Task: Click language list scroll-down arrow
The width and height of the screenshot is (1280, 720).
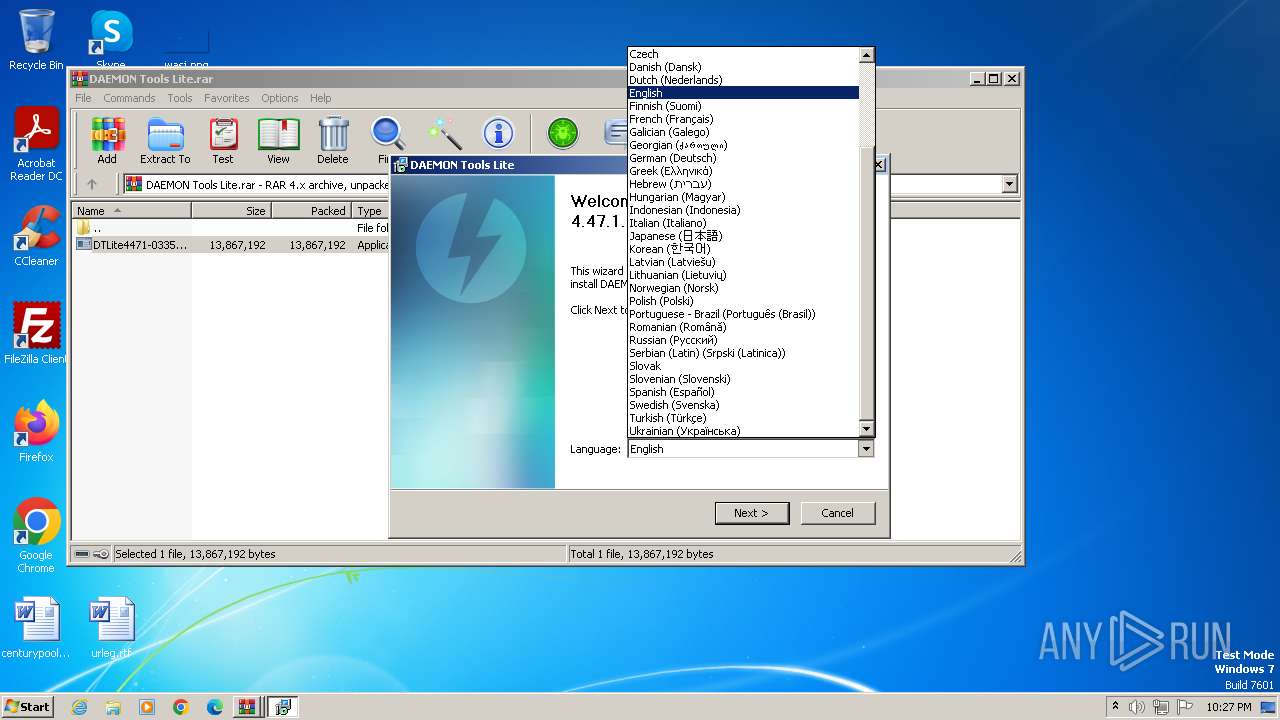Action: pyautogui.click(x=867, y=429)
